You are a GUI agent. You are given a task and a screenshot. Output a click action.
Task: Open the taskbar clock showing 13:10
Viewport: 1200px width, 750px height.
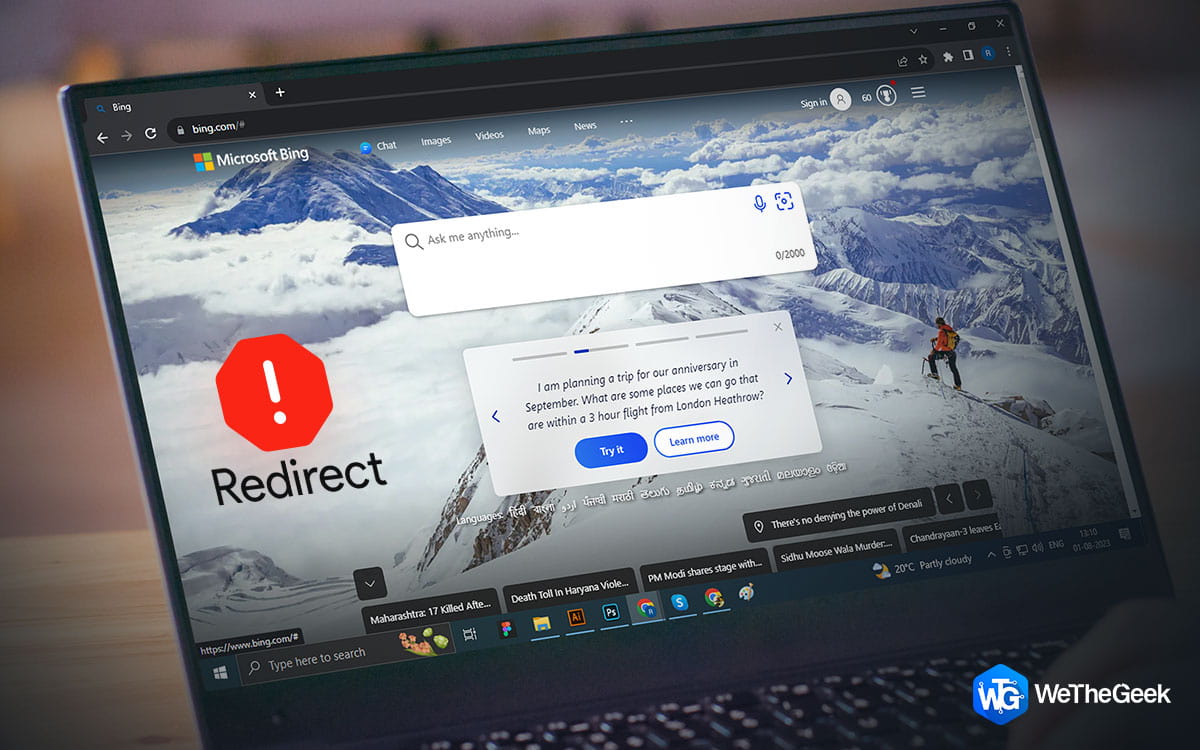(1088, 541)
